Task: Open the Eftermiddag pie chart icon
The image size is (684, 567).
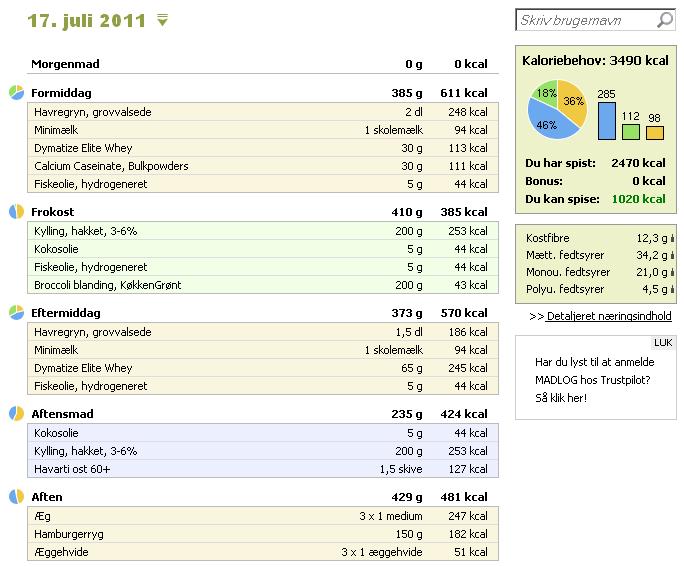Action: coord(17,312)
